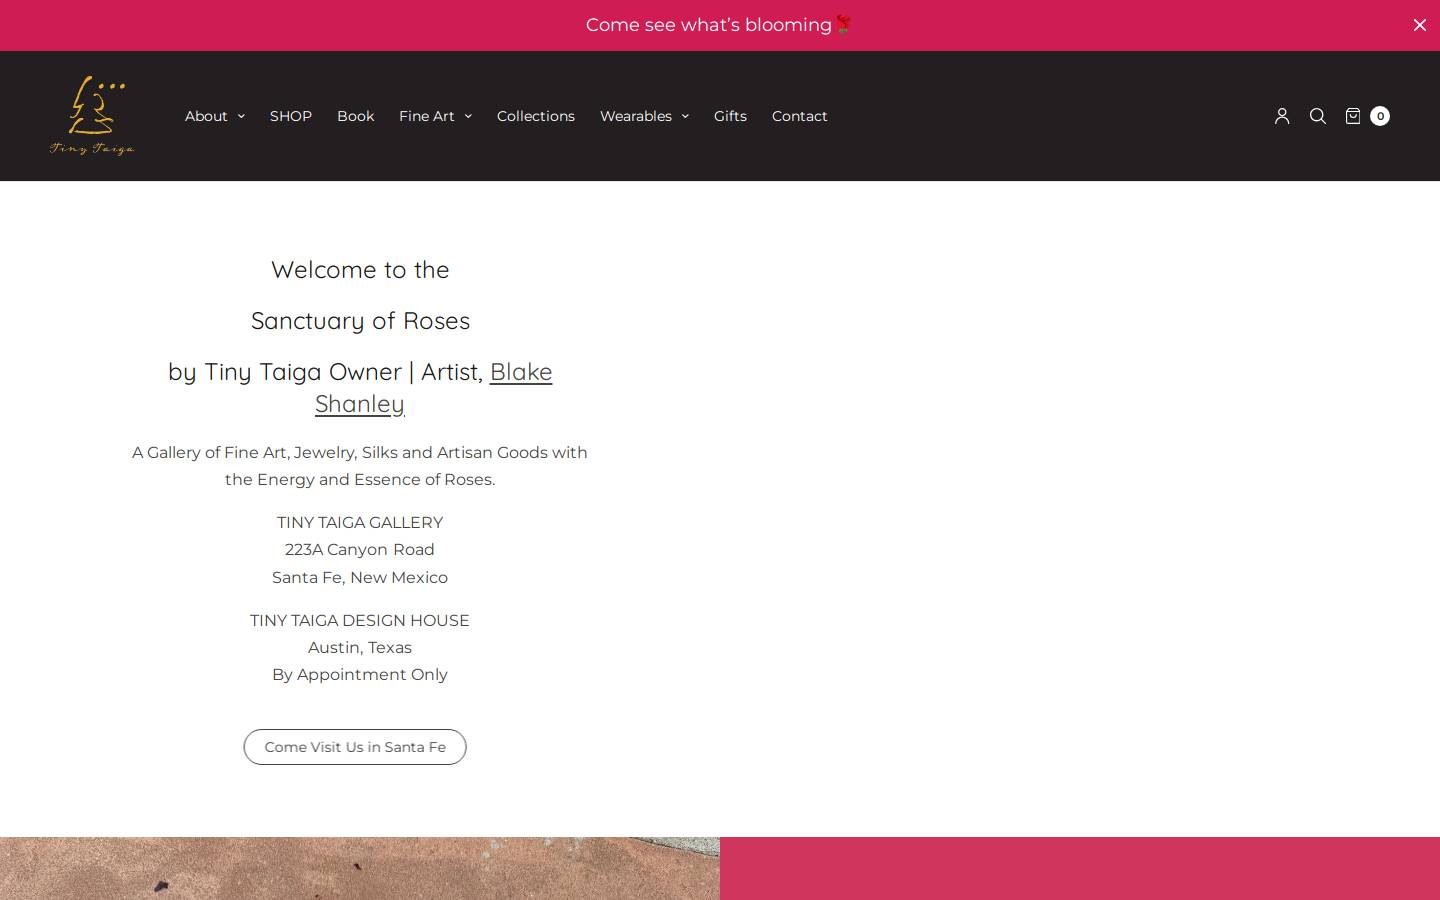
Task: Click the 'By Appointment Only' text
Action: click(x=360, y=675)
